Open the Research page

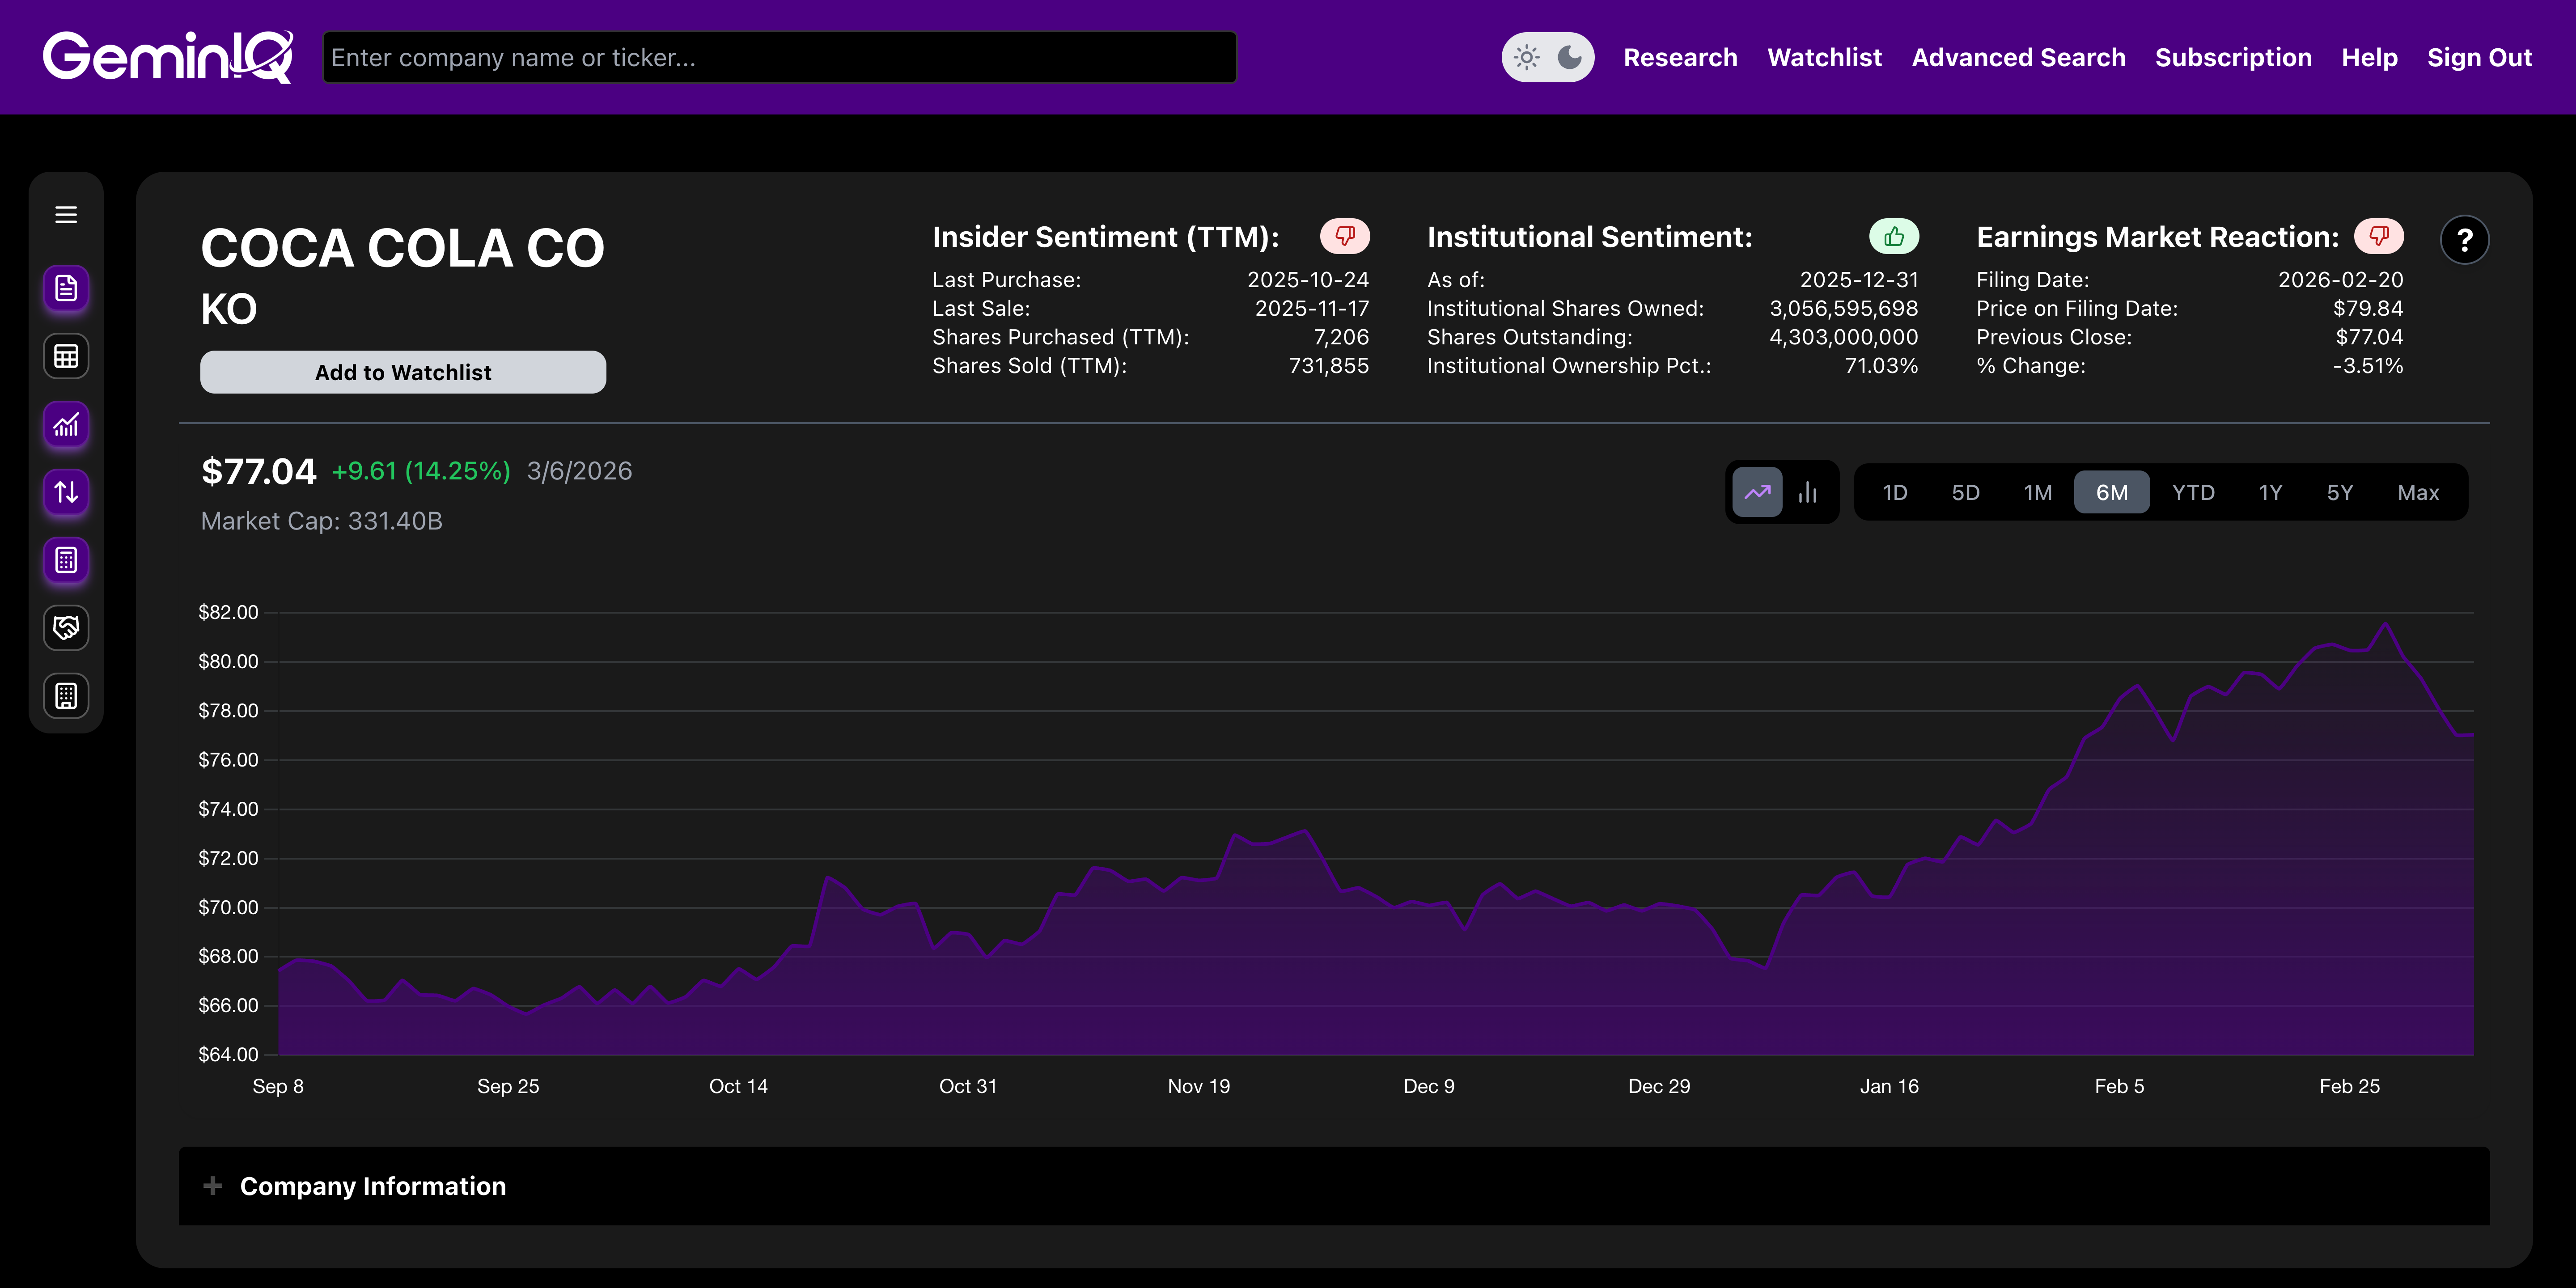coord(1681,57)
